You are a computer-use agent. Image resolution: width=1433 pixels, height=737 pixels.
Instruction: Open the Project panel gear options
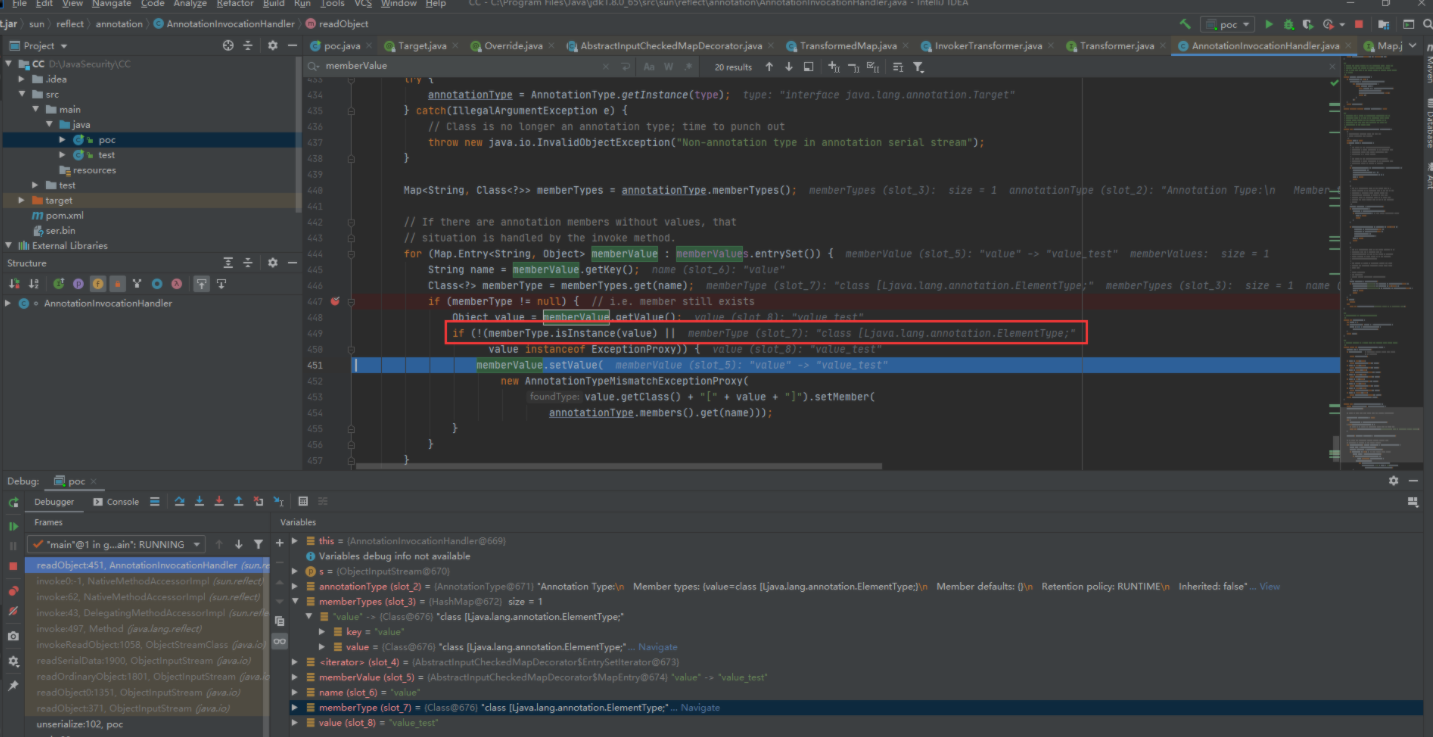click(x=272, y=45)
